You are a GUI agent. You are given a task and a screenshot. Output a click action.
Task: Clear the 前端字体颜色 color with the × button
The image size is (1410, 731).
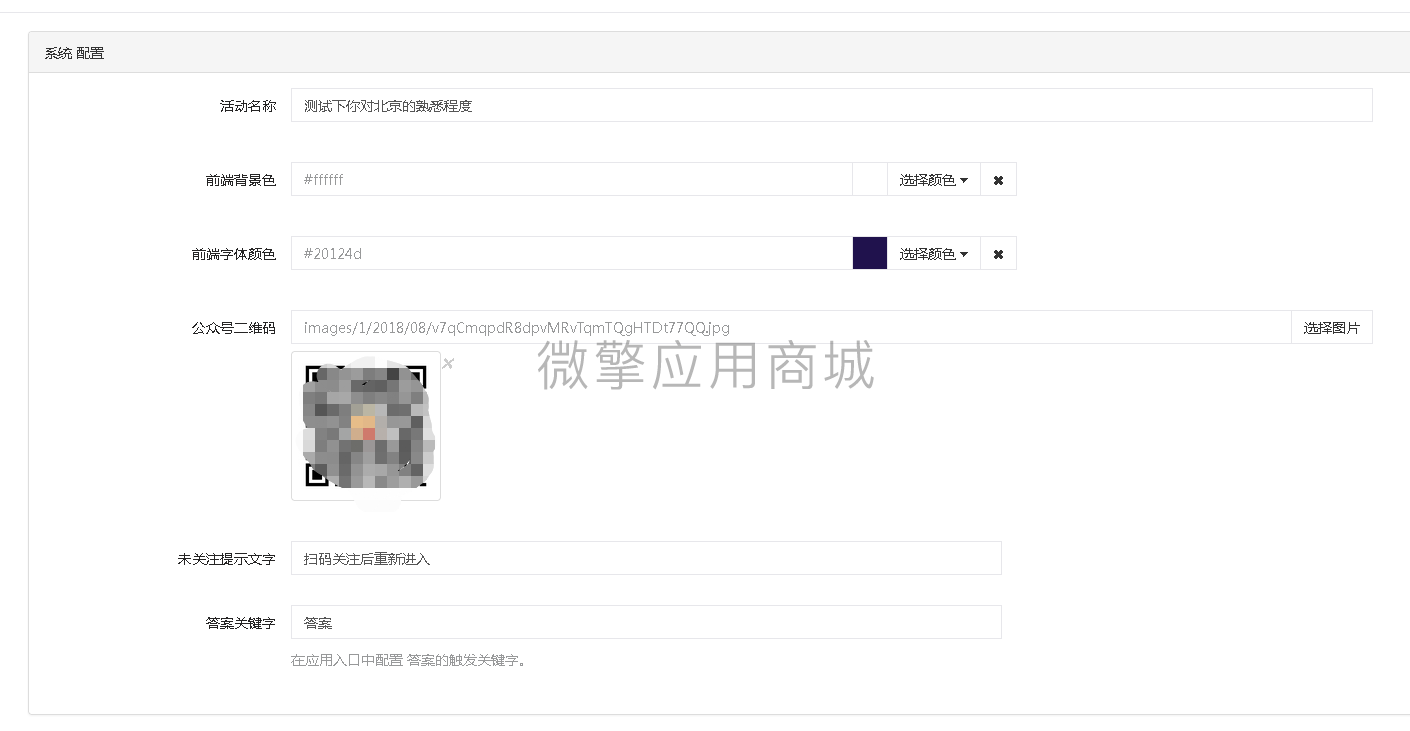(x=998, y=254)
